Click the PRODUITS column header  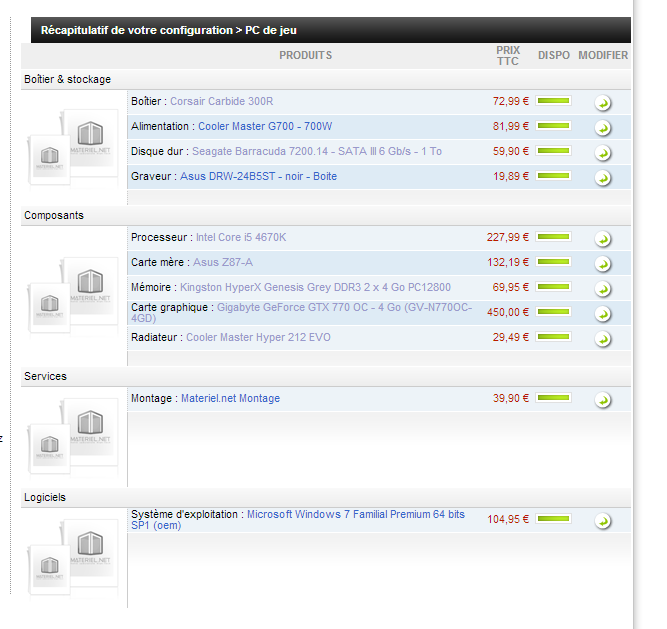(305, 55)
